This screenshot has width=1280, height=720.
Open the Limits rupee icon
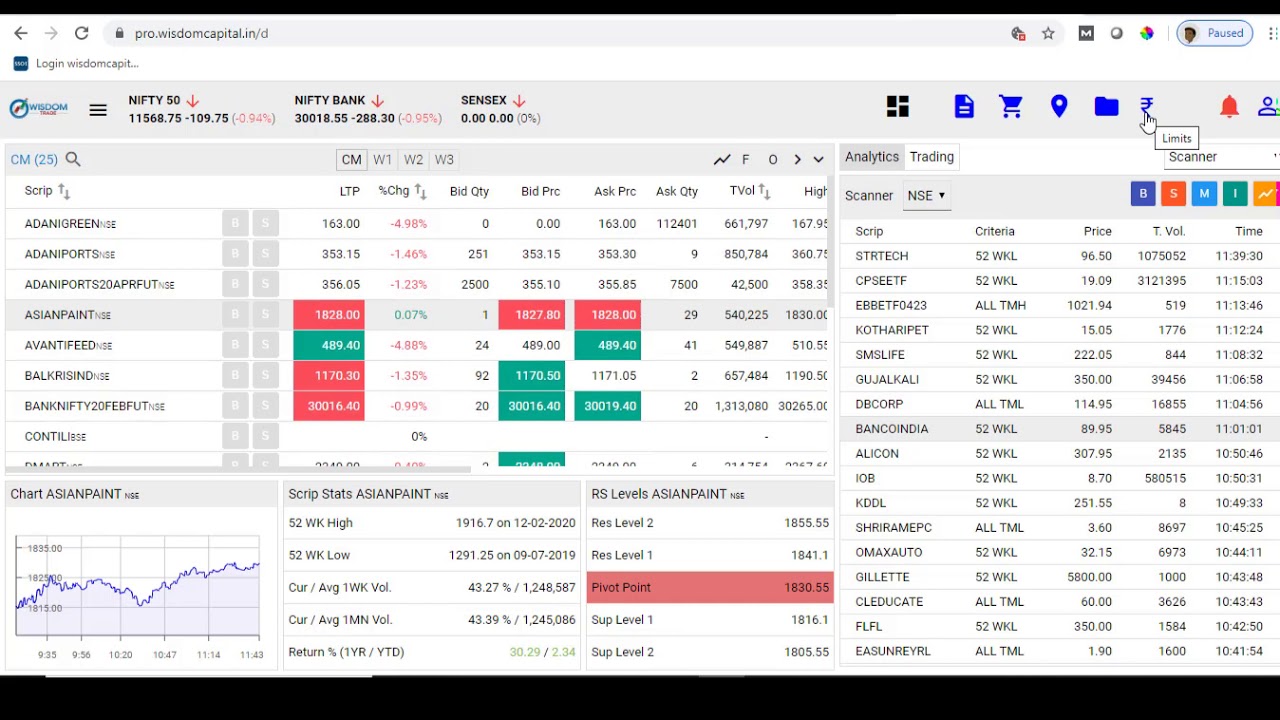[x=1147, y=107]
